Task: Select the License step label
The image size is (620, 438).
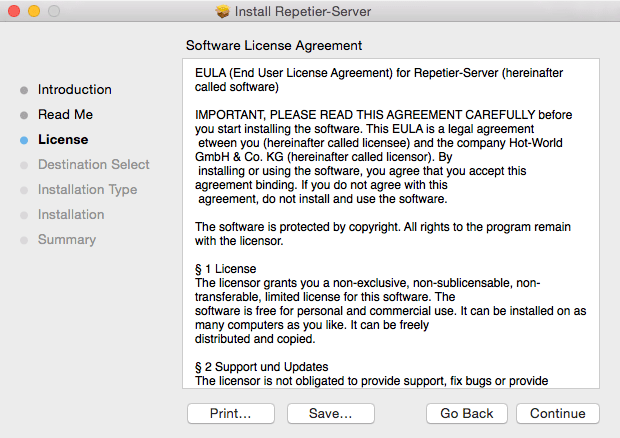Action: coord(63,140)
